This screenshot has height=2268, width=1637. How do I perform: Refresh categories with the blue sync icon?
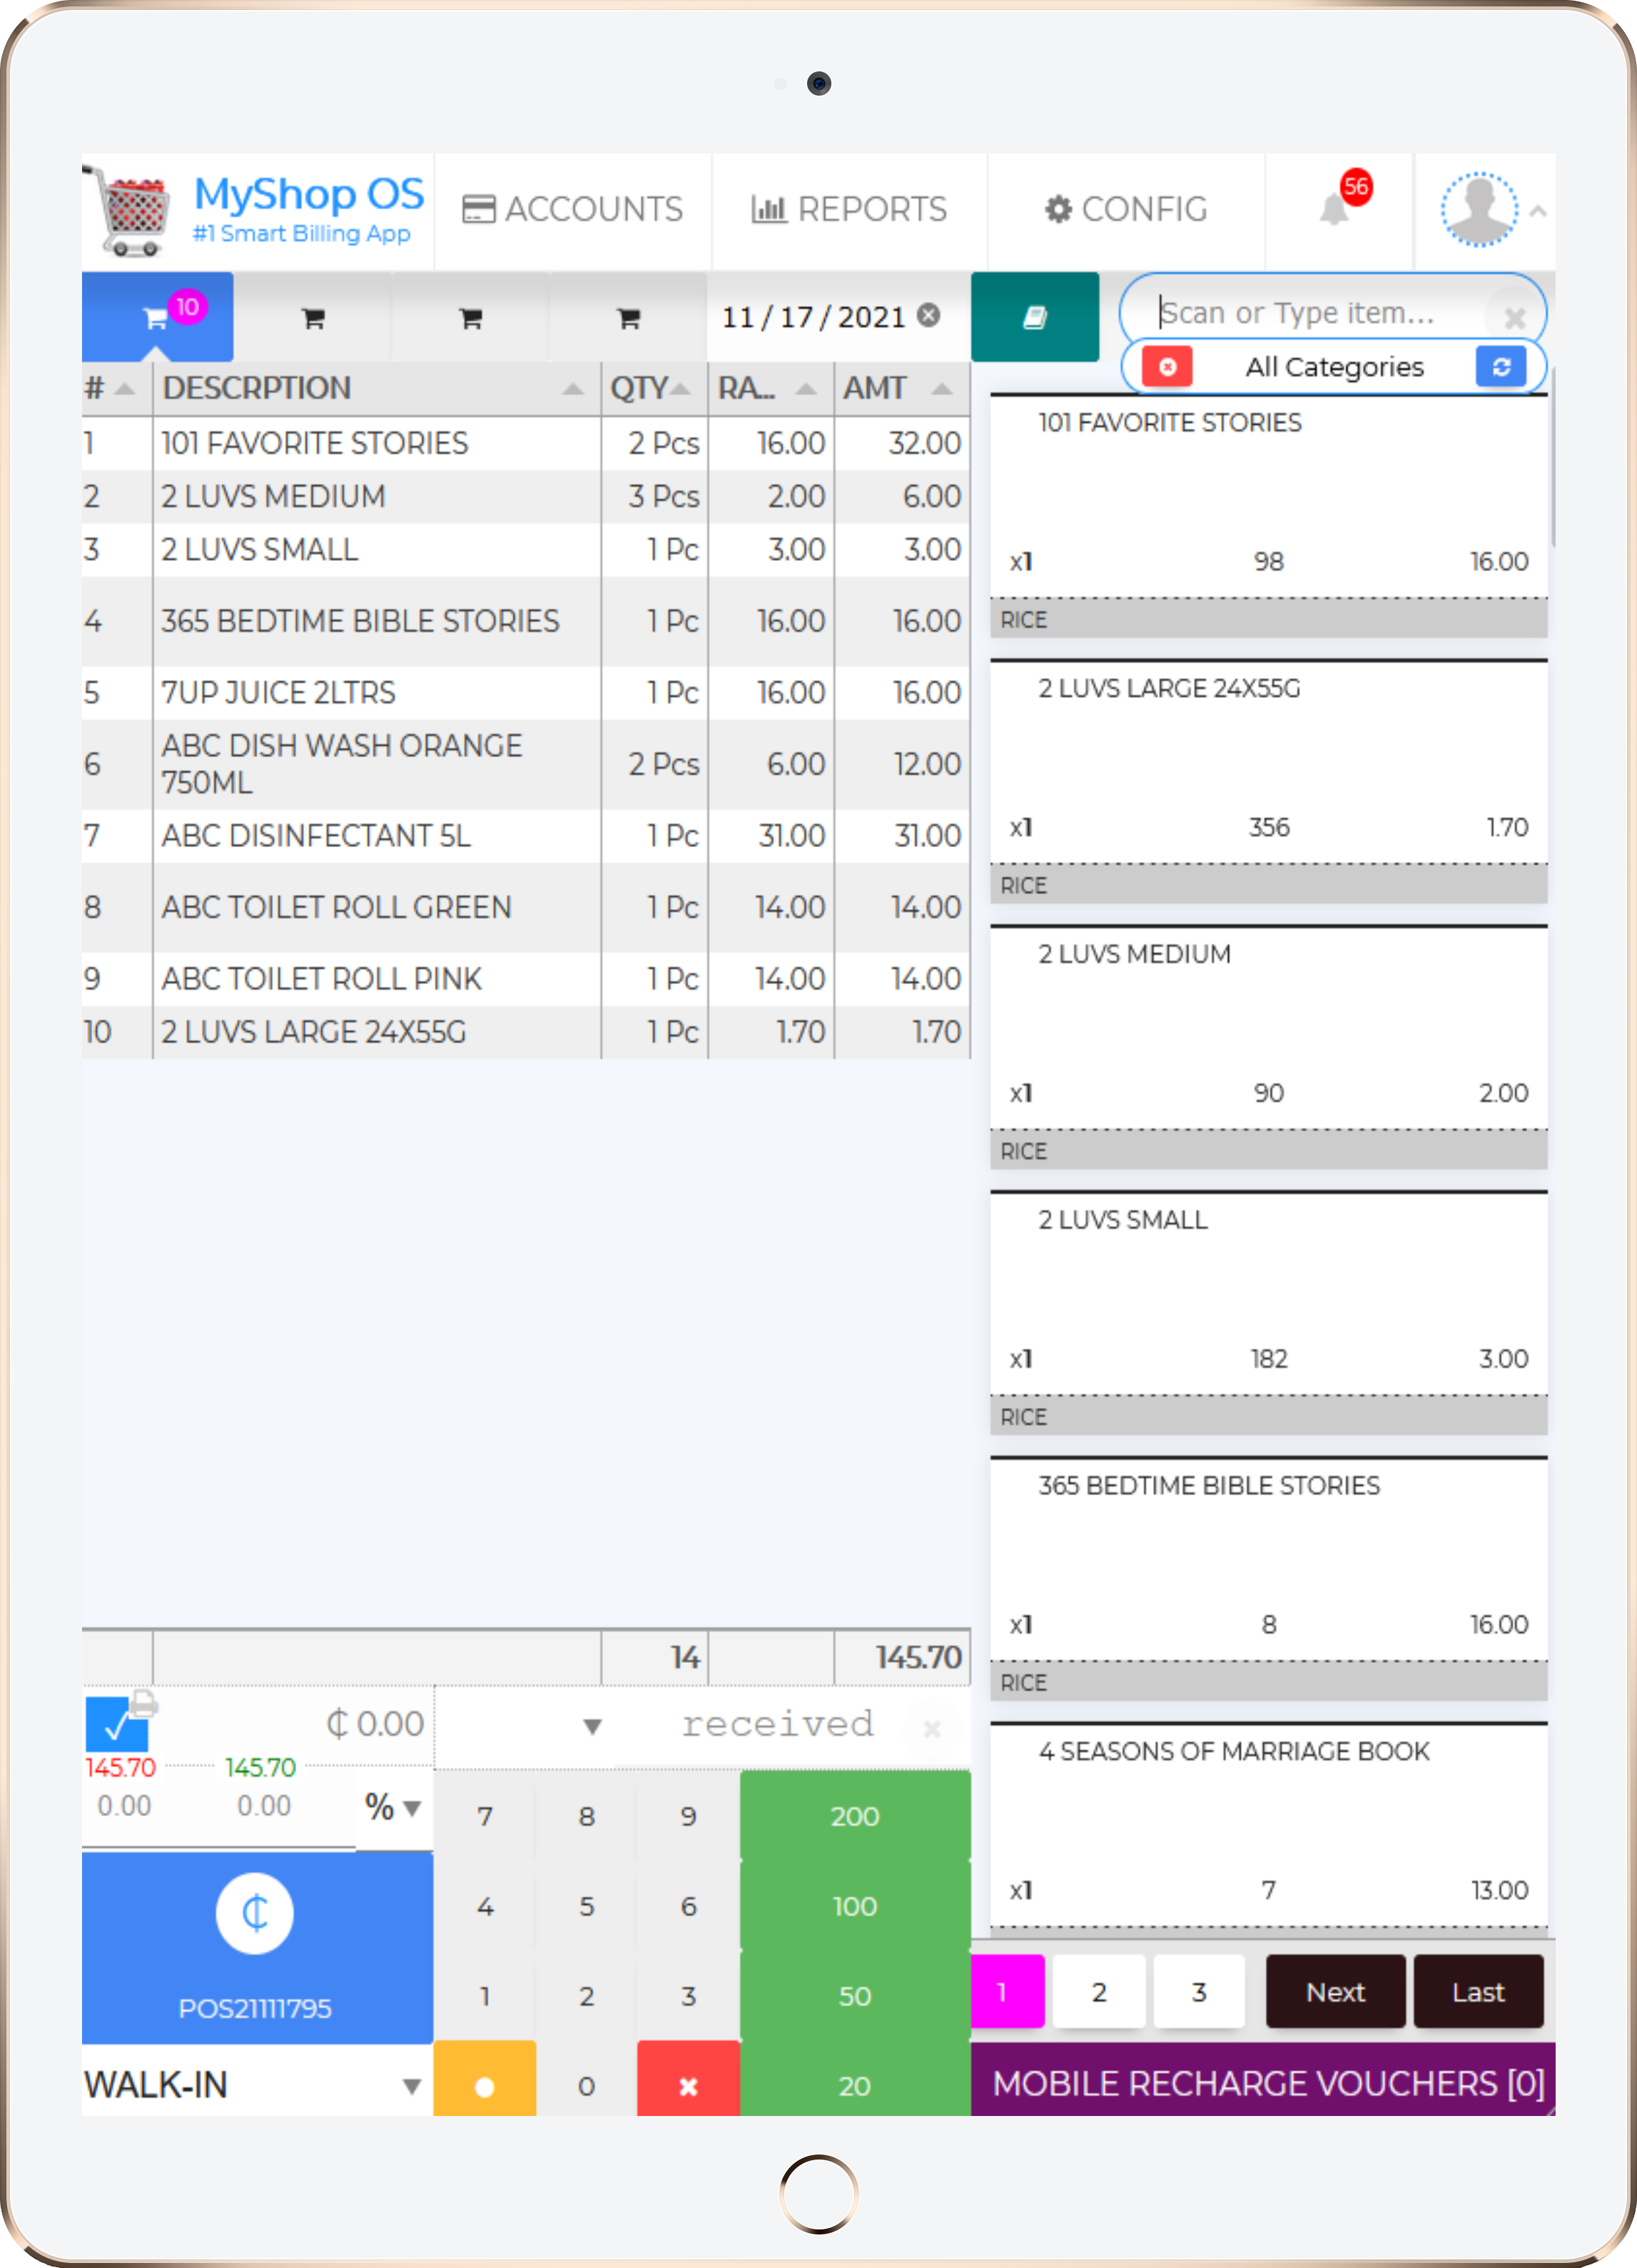[x=1499, y=367]
